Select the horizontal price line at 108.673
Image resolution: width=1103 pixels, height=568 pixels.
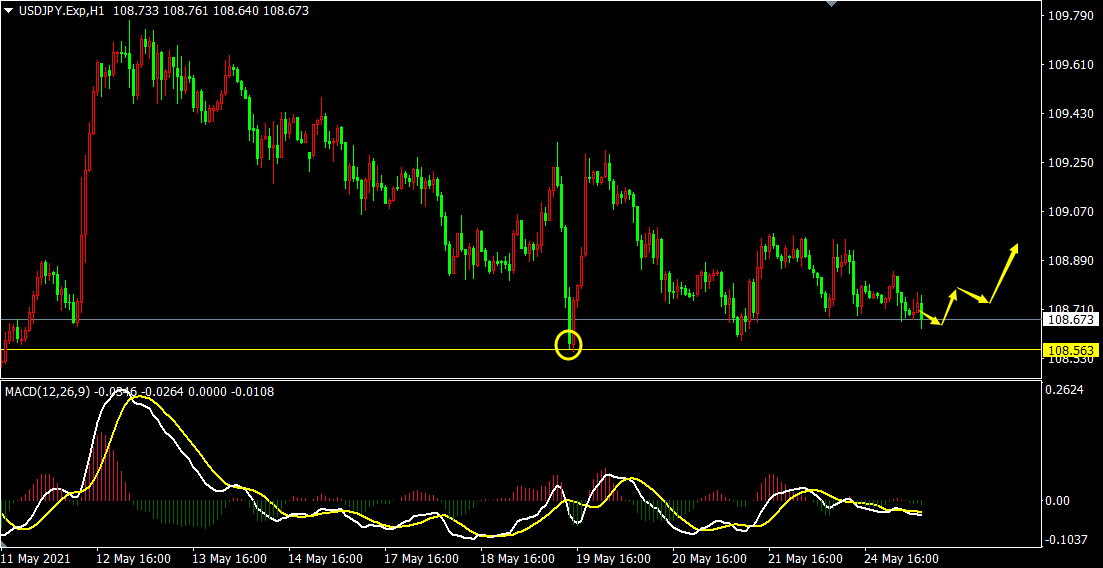coord(300,320)
